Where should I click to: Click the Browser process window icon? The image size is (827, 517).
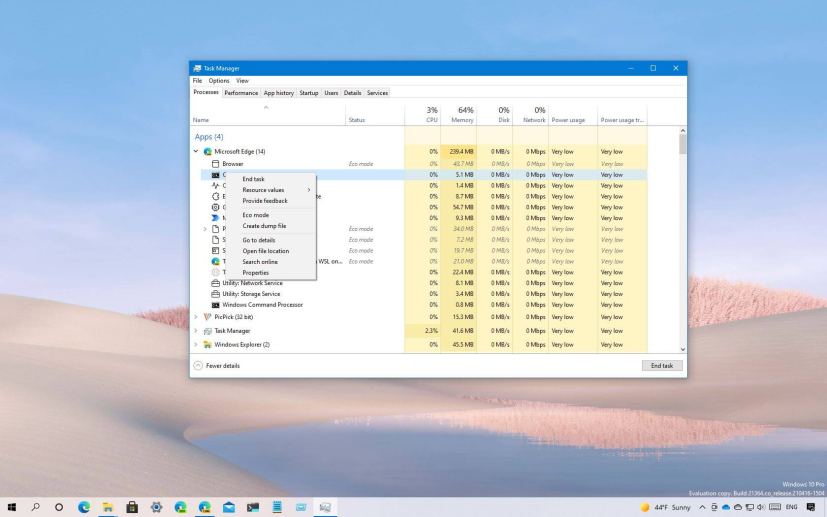(215, 164)
